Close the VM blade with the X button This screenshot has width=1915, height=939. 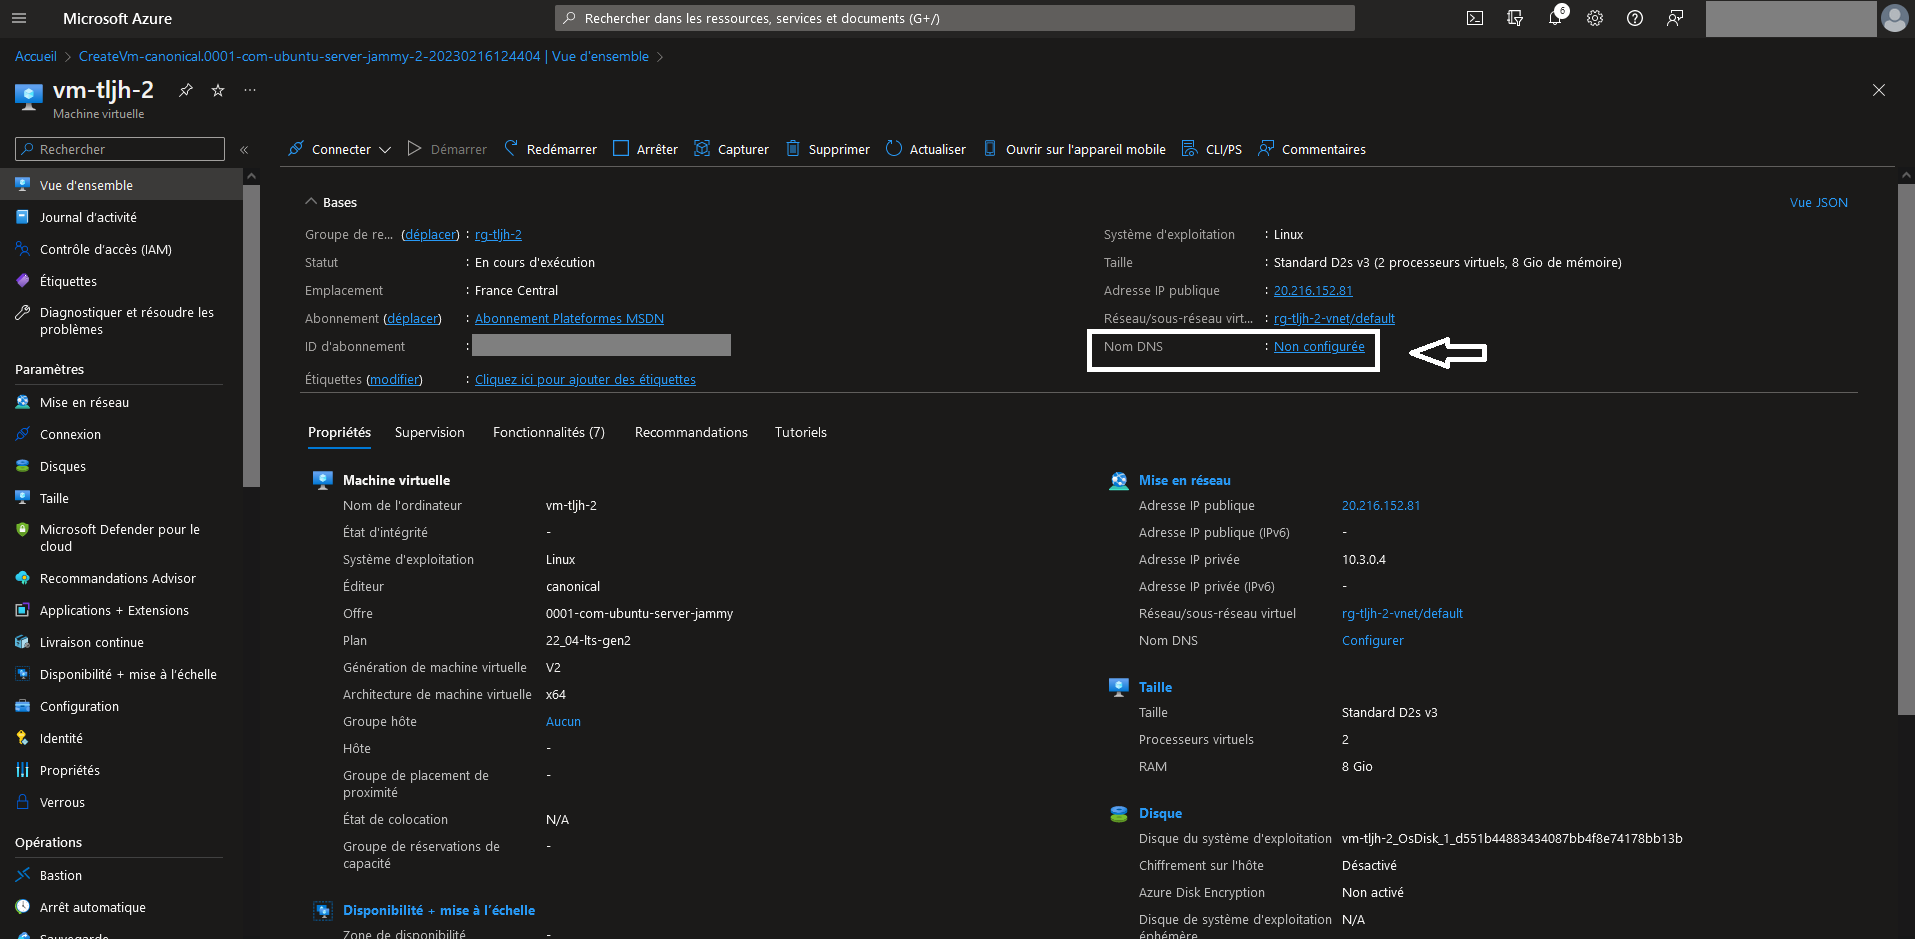pos(1879,90)
